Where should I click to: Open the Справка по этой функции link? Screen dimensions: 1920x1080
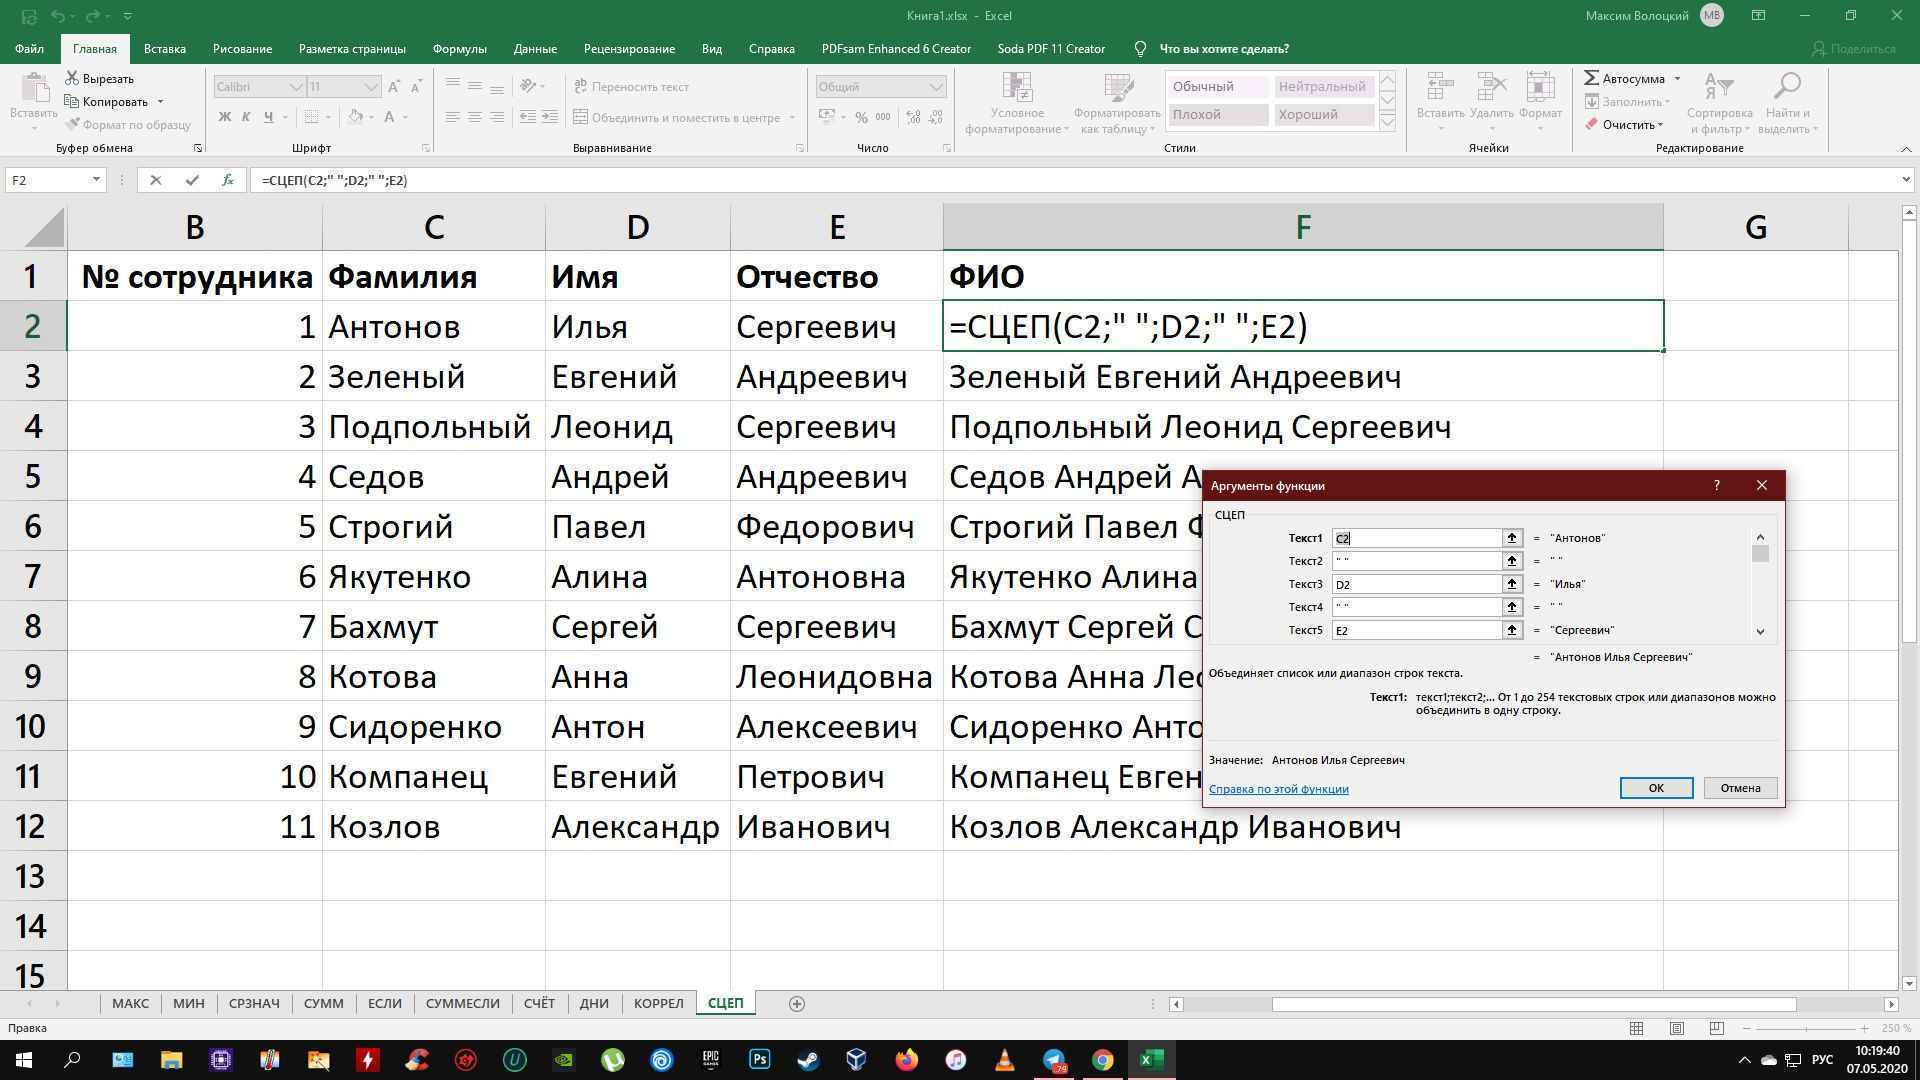pos(1277,789)
